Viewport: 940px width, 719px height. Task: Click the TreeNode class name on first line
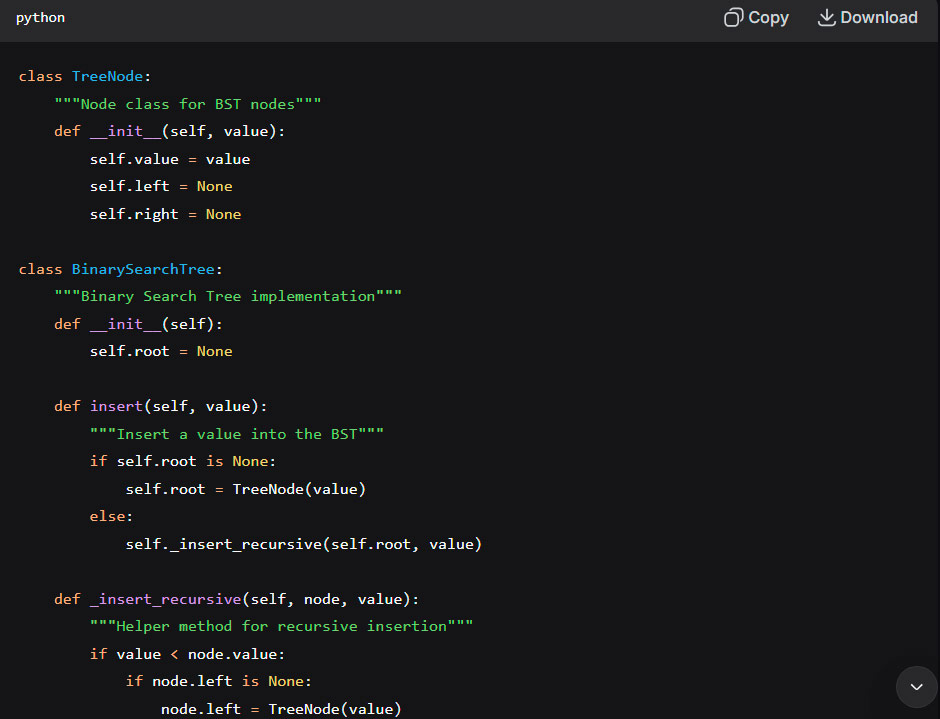(107, 76)
